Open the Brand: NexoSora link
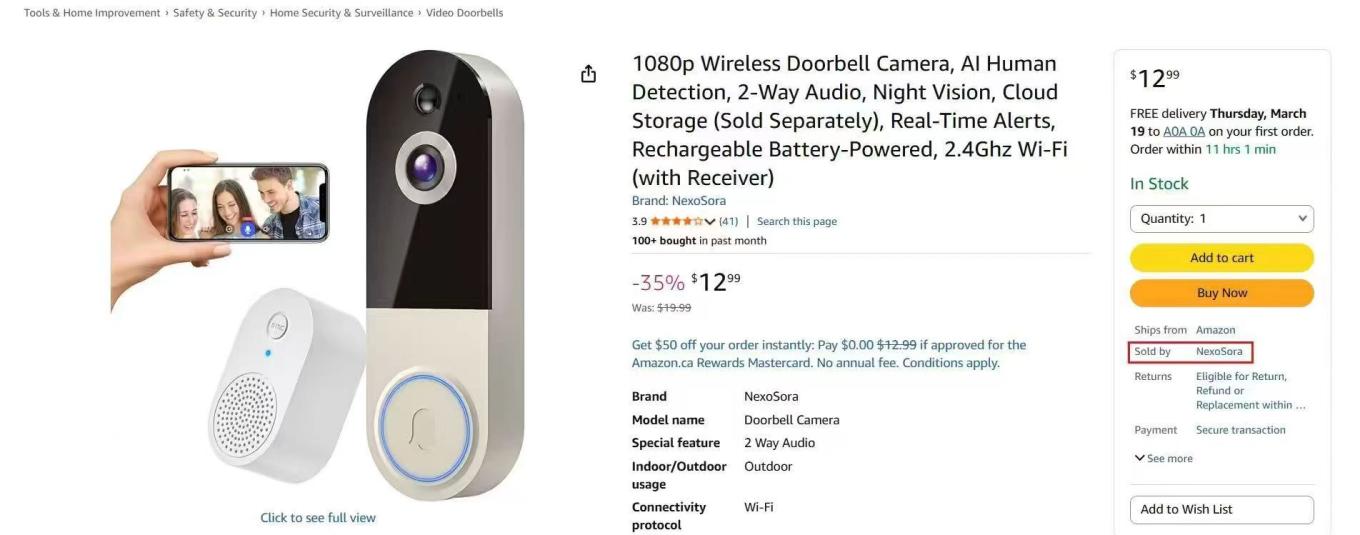 coord(679,201)
